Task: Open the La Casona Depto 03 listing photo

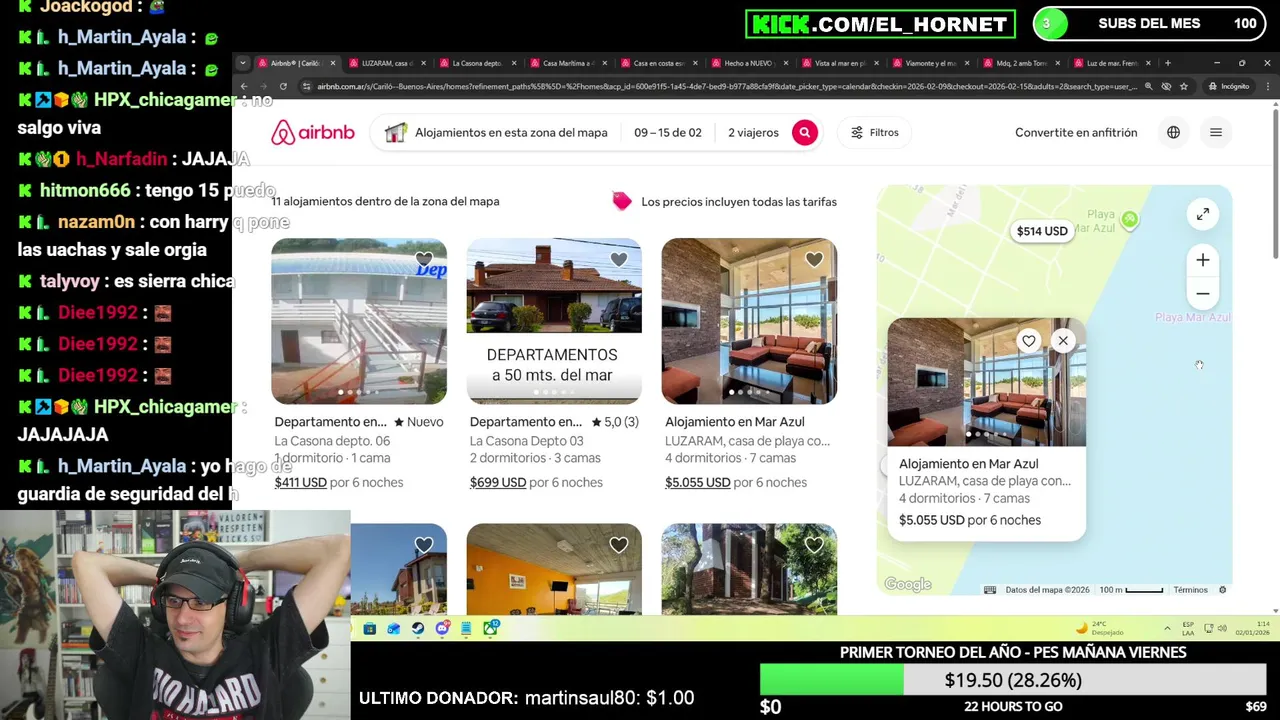Action: (554, 321)
